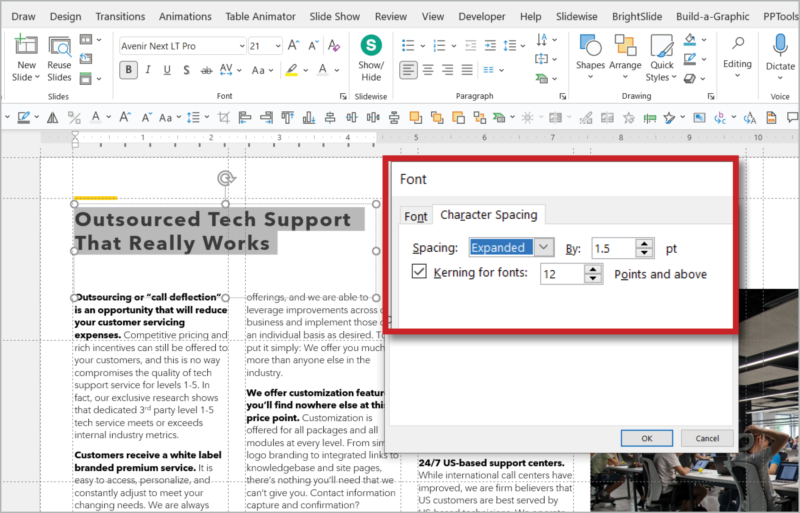Viewport: 800px width, 513px height.
Task: Toggle Underline formatting
Action: coord(167,70)
